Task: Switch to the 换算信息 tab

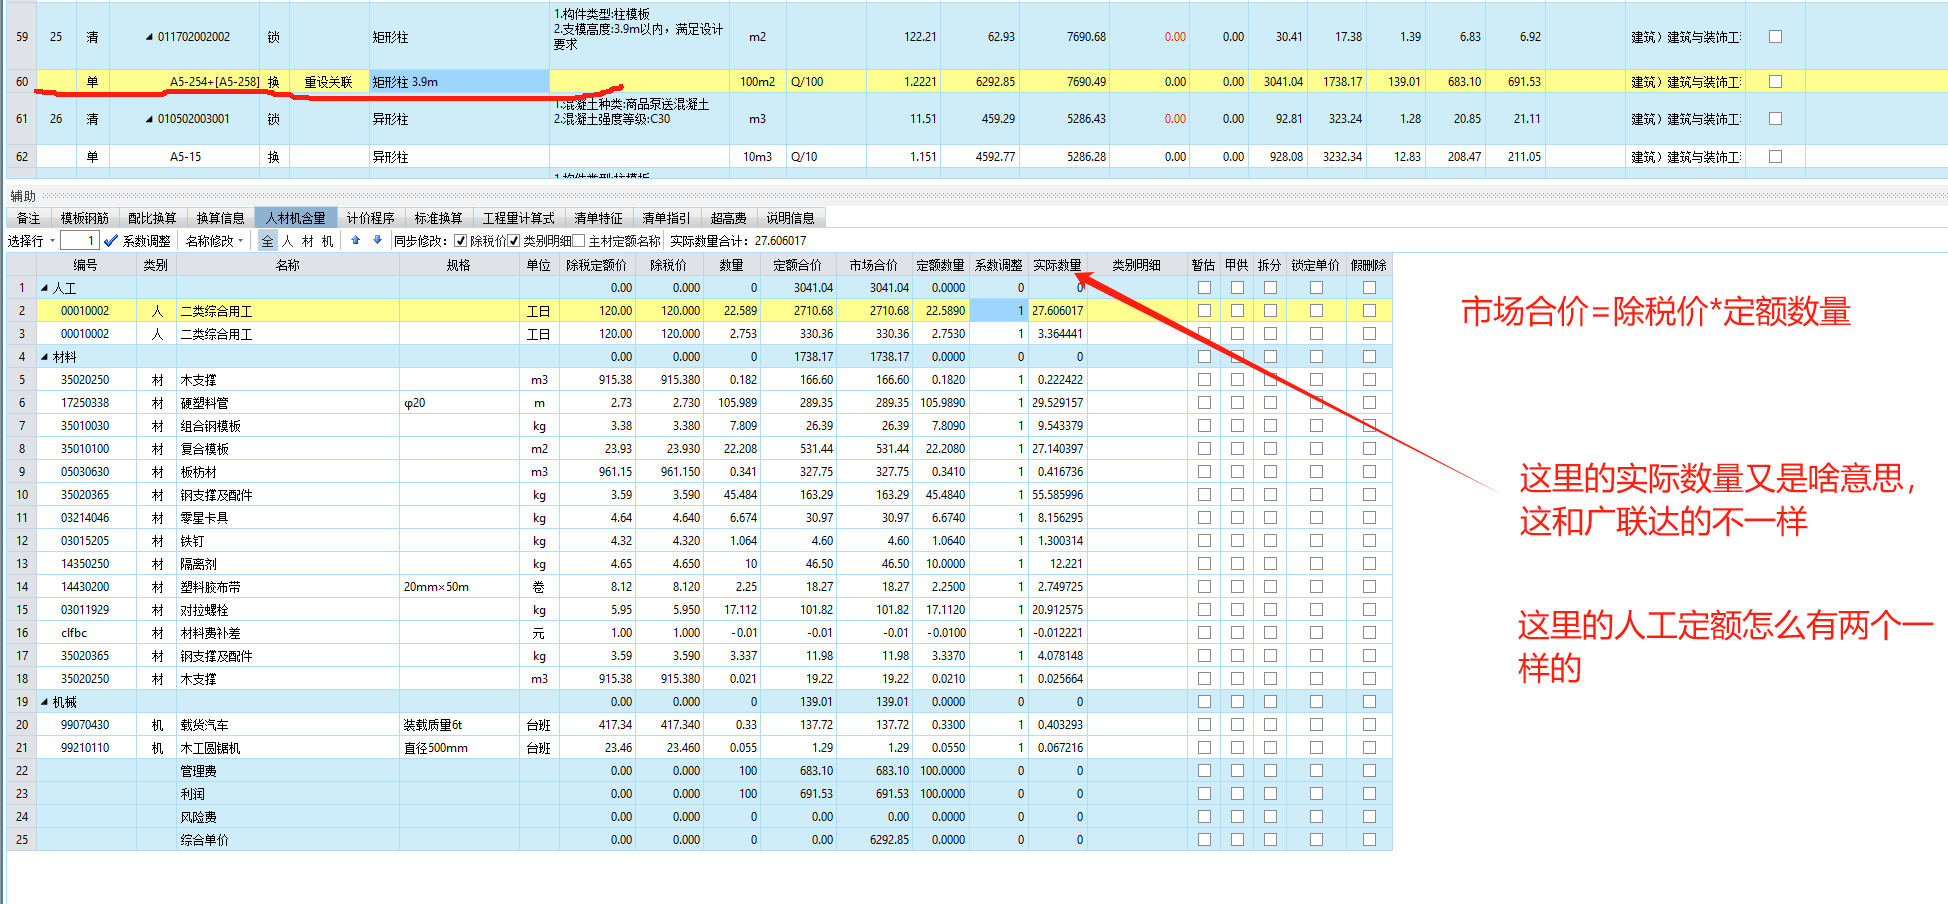Action: pyautogui.click(x=220, y=218)
